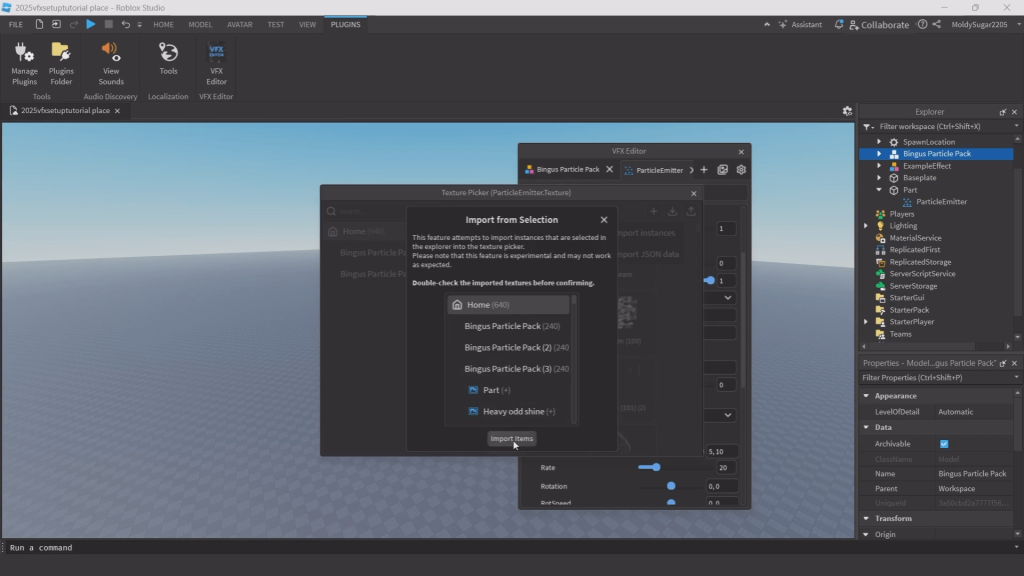Select ReplicatedStorage in Explorer

[x=920, y=262]
